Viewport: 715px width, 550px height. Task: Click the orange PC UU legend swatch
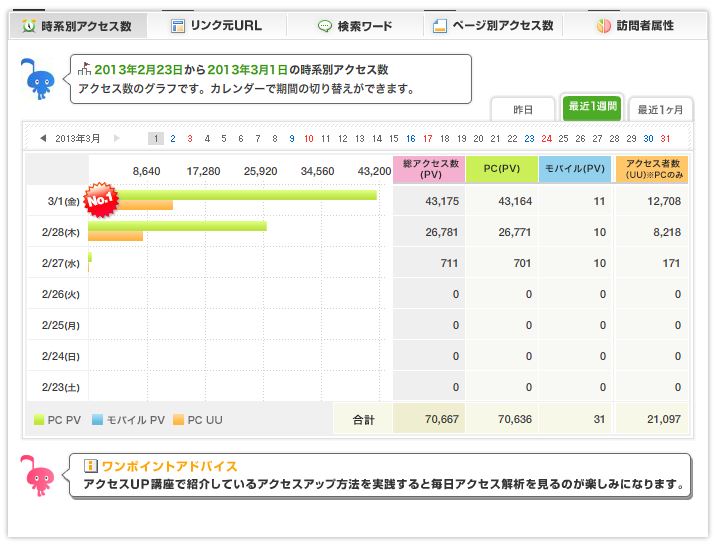178,420
